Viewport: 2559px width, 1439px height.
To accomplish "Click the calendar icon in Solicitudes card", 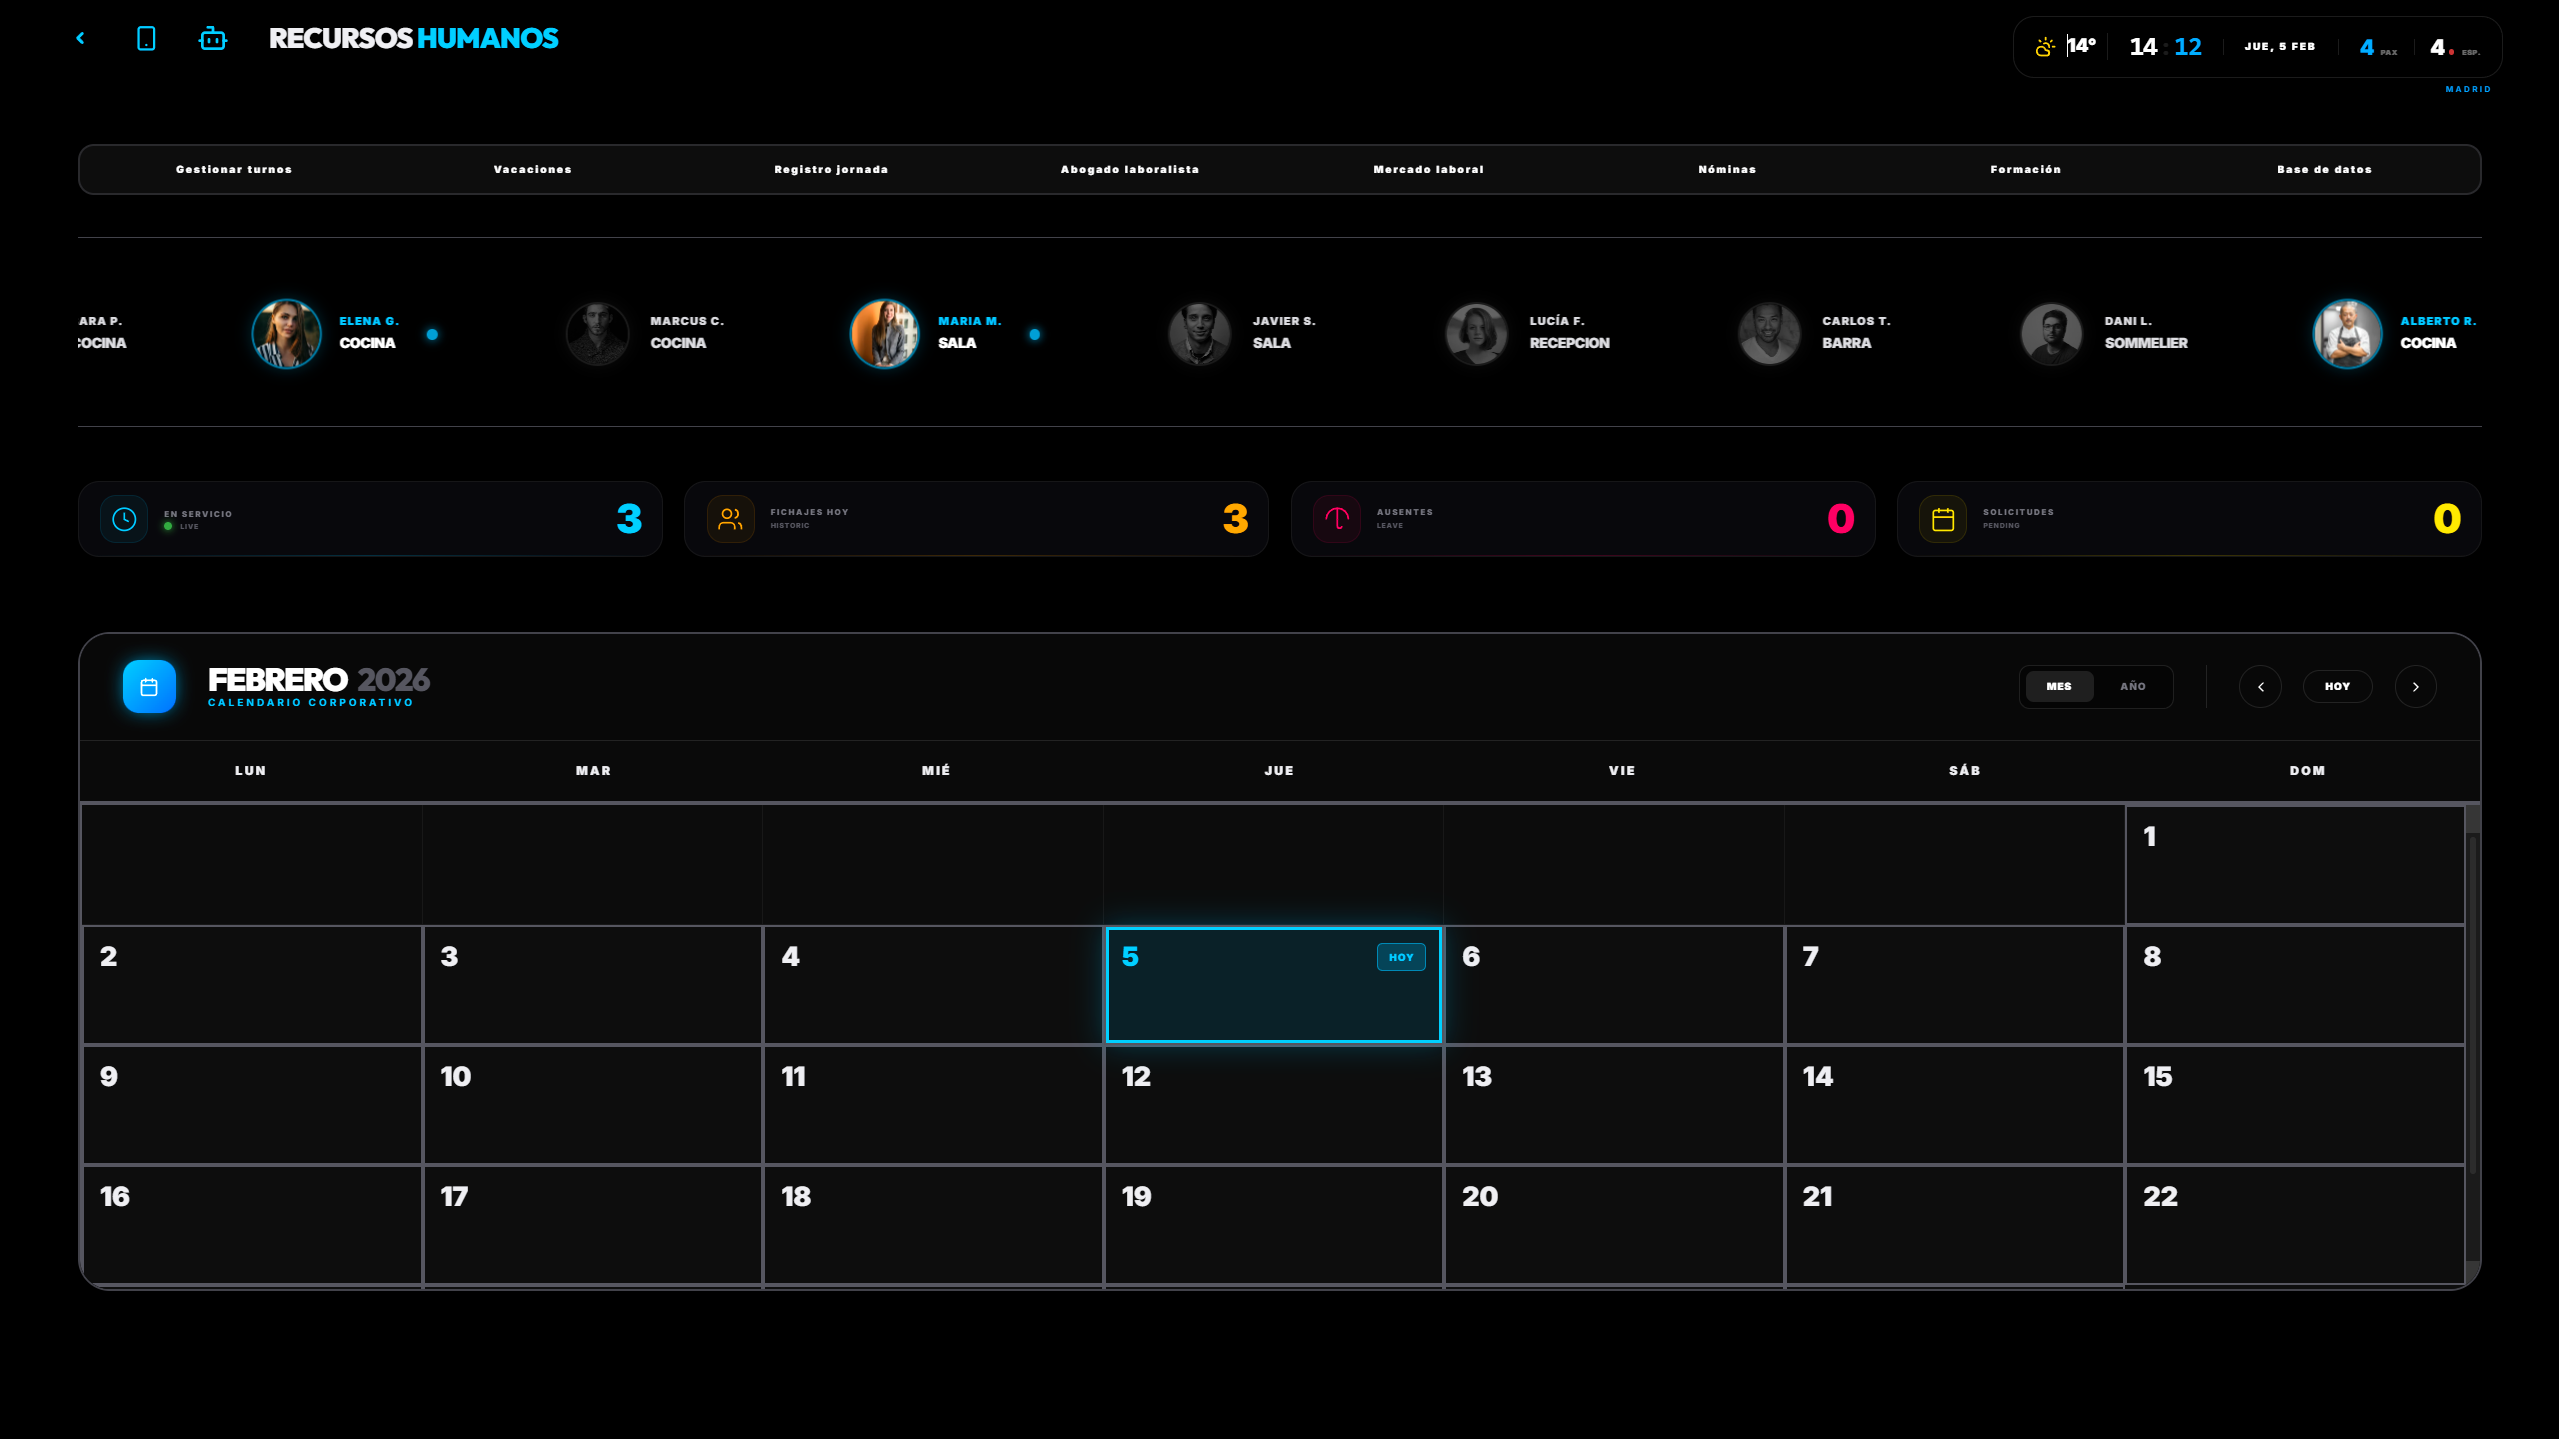I will pyautogui.click(x=1943, y=518).
